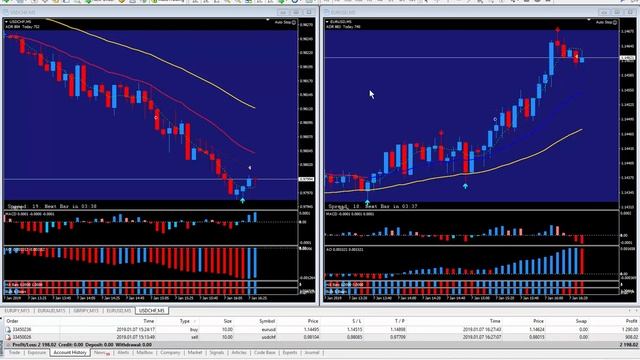Sort history by the Profit column header
The width and height of the screenshot is (640, 360).
(631, 321)
